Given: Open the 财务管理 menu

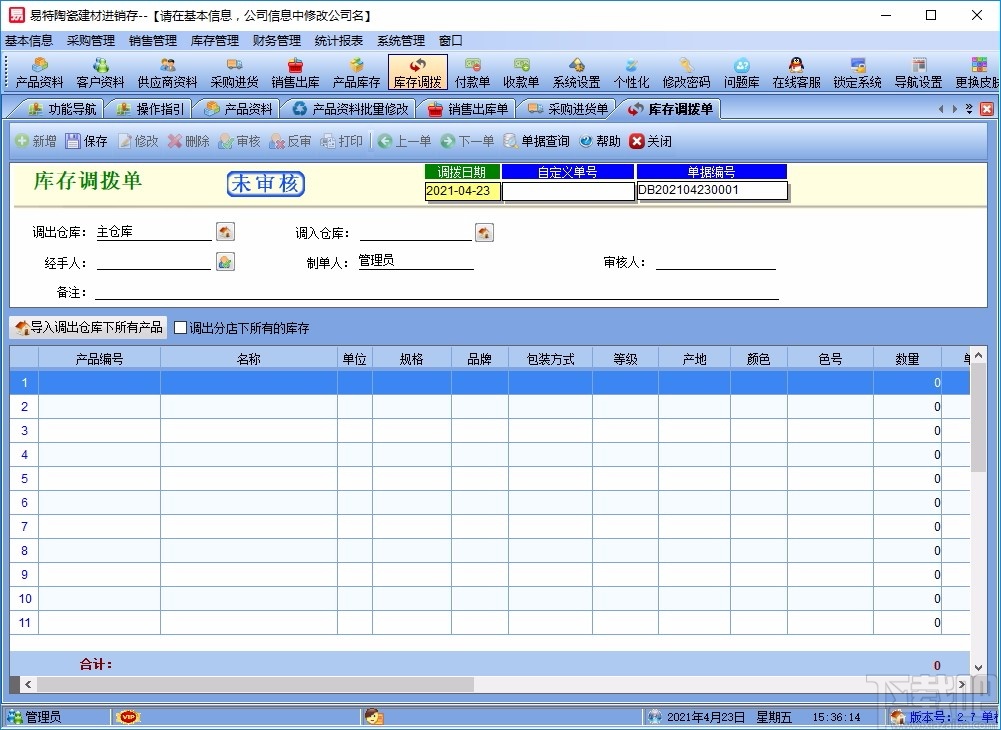Looking at the screenshot, I should pyautogui.click(x=275, y=40).
